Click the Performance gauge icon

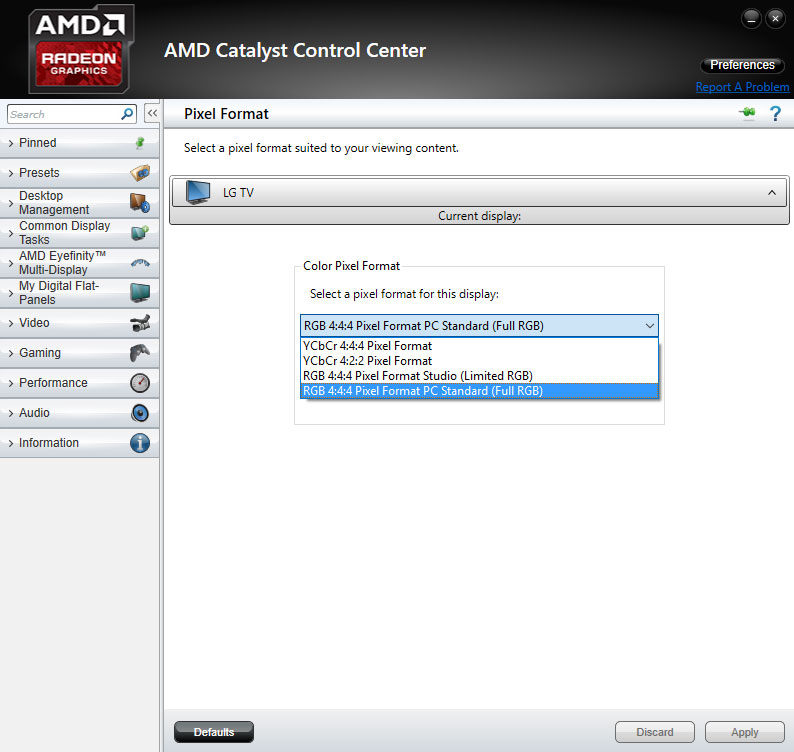click(x=140, y=383)
